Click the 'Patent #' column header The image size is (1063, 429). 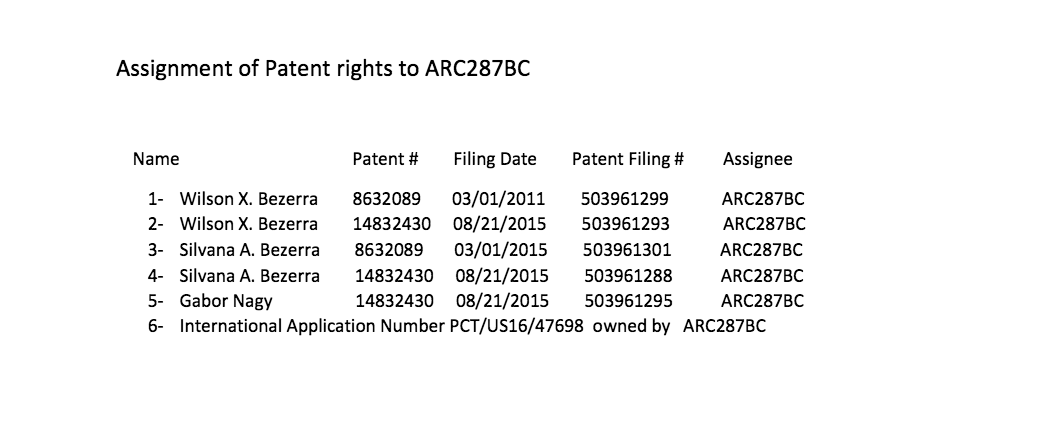(x=385, y=159)
